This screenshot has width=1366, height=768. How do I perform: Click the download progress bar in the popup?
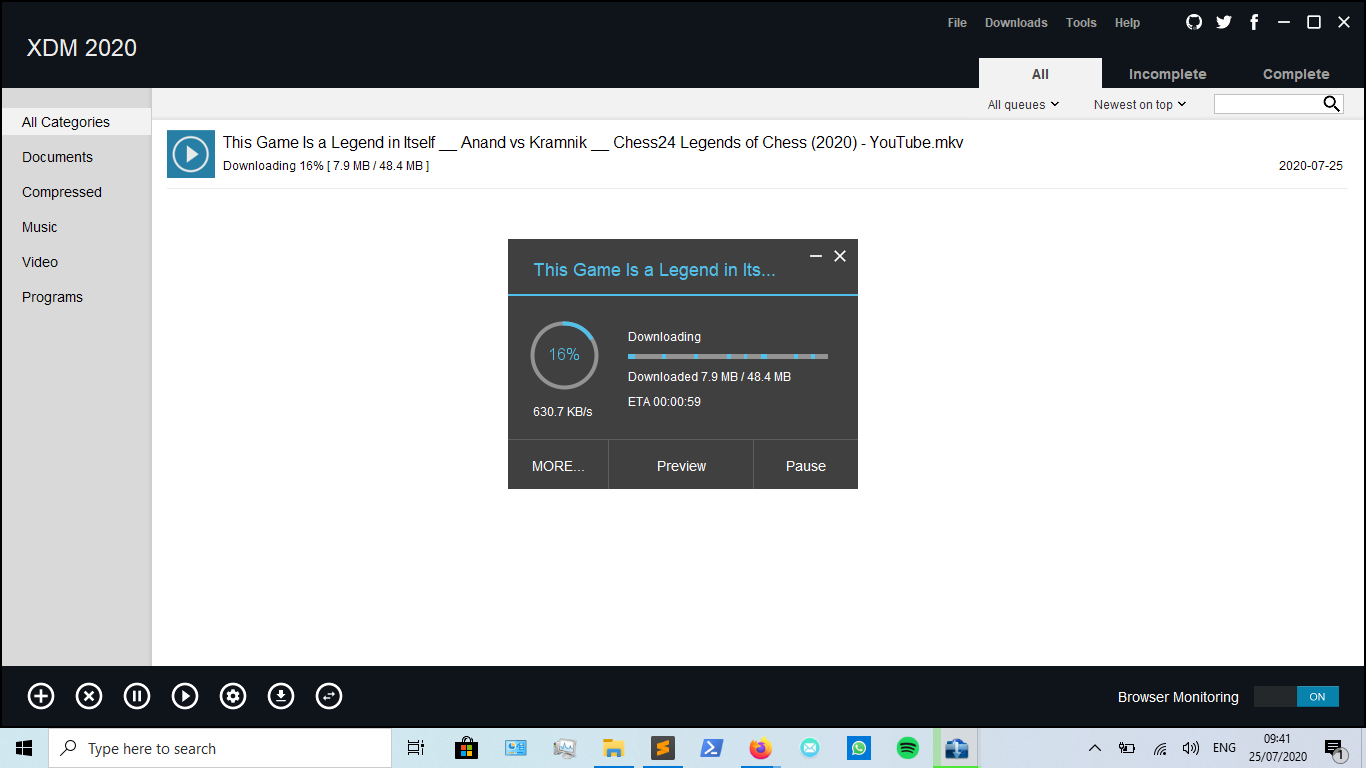tap(727, 356)
